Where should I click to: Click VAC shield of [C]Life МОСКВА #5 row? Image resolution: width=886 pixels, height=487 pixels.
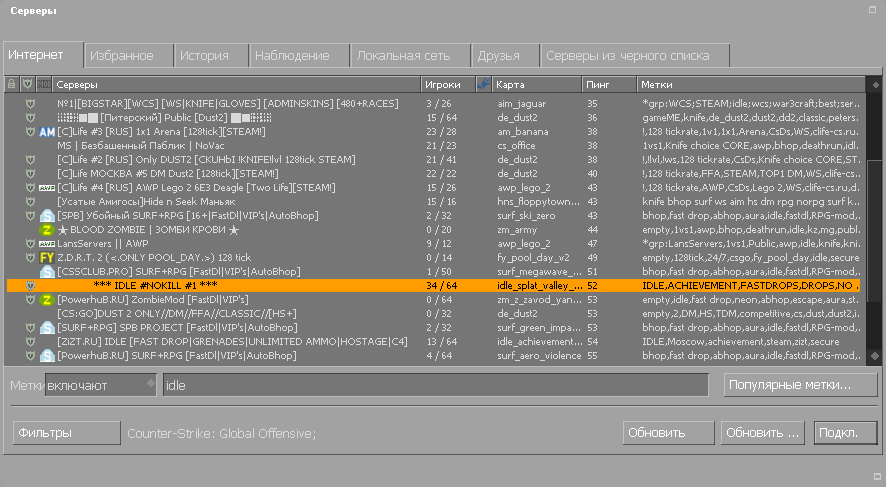point(31,173)
